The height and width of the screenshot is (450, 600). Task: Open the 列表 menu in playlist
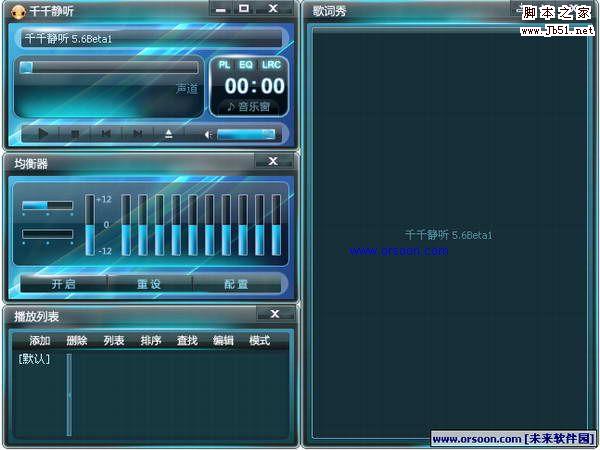click(x=114, y=341)
